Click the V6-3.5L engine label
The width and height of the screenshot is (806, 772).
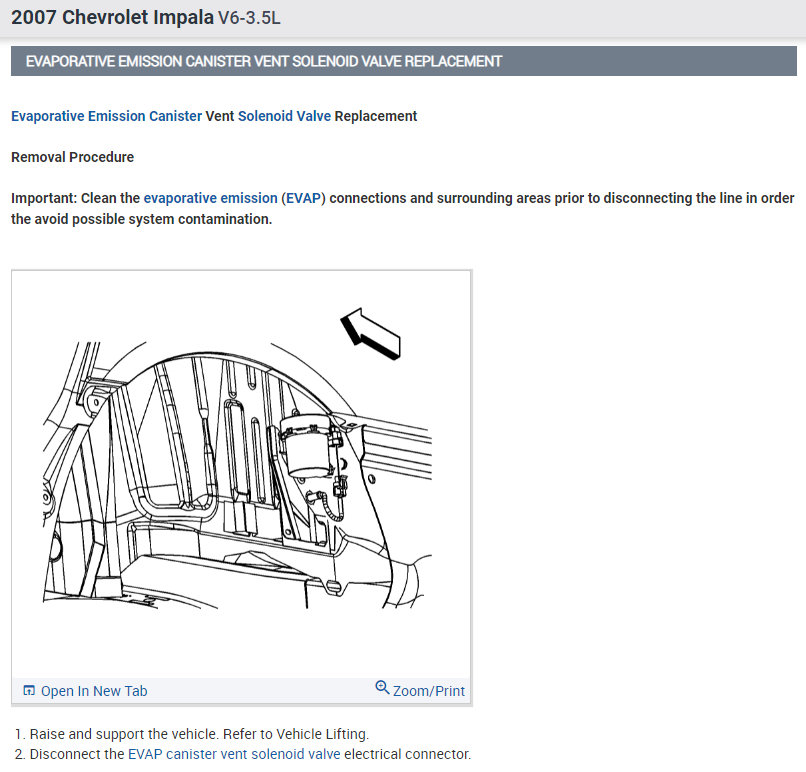[x=249, y=18]
